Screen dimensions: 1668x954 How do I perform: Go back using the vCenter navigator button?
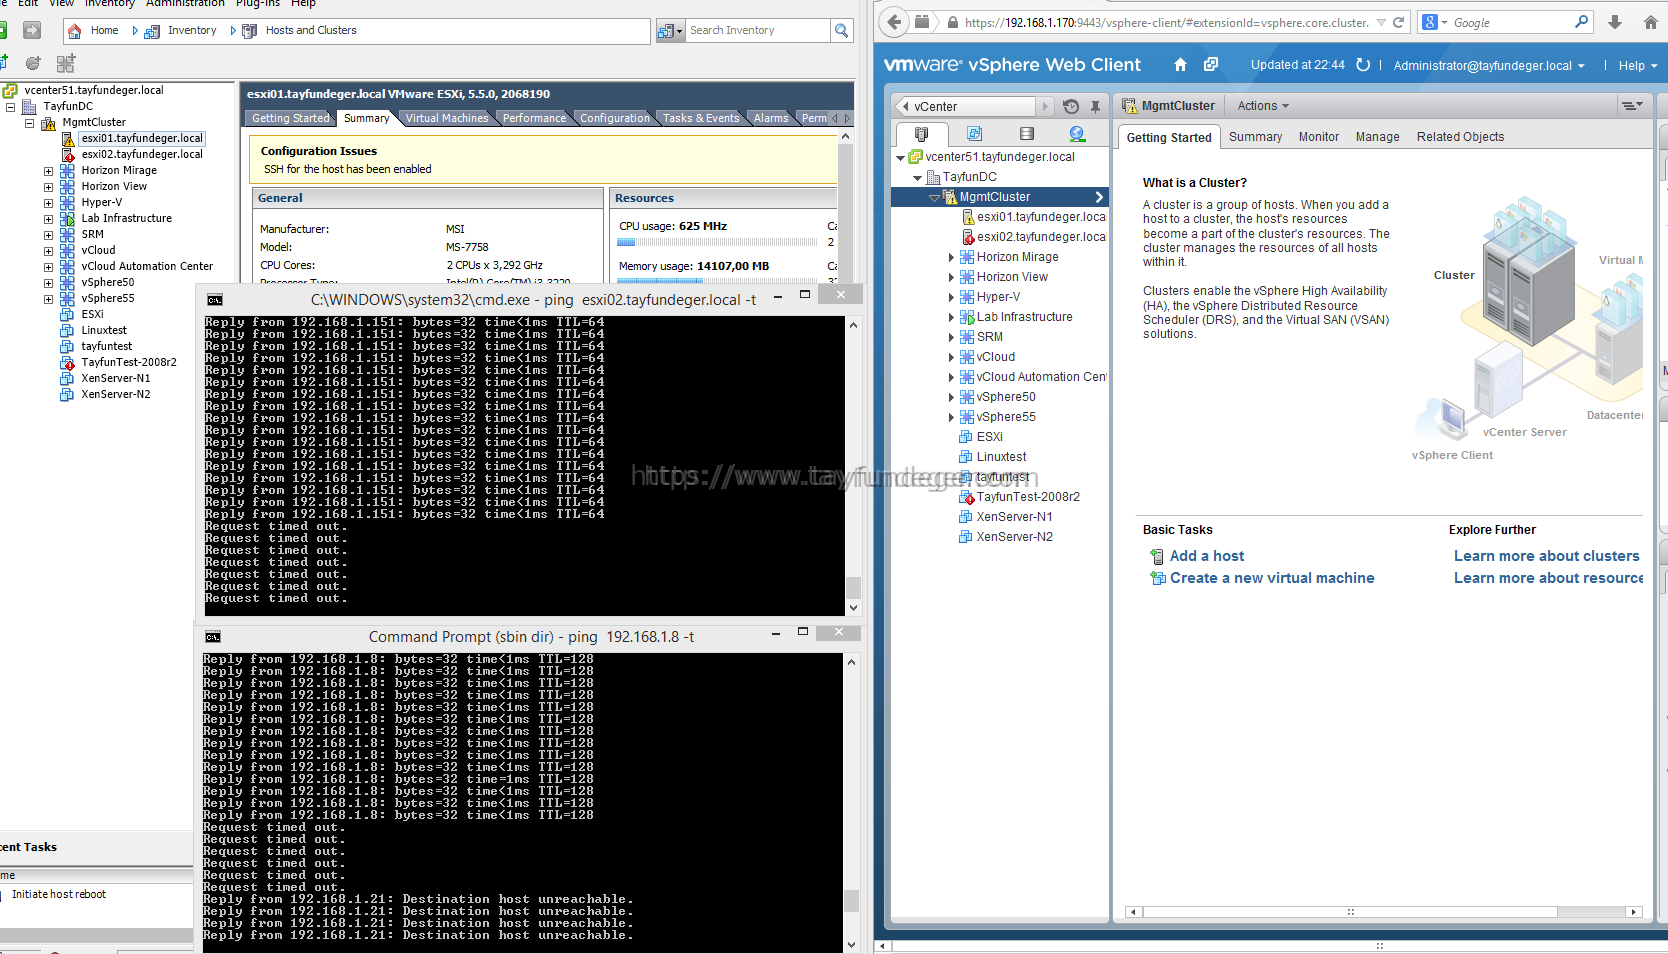click(965, 106)
